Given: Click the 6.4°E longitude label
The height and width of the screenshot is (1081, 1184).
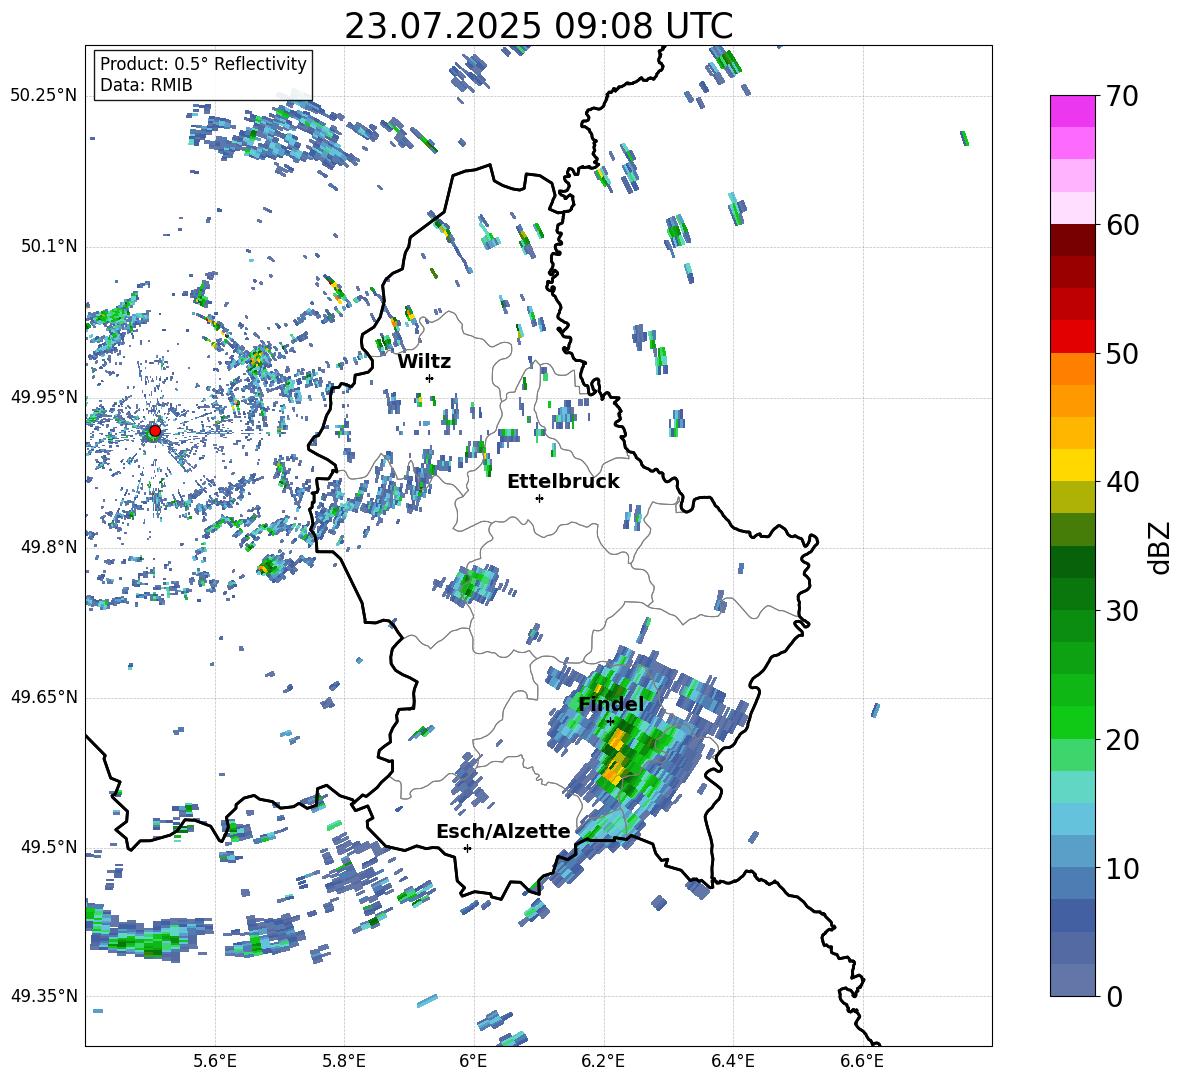Looking at the screenshot, I should [733, 1062].
